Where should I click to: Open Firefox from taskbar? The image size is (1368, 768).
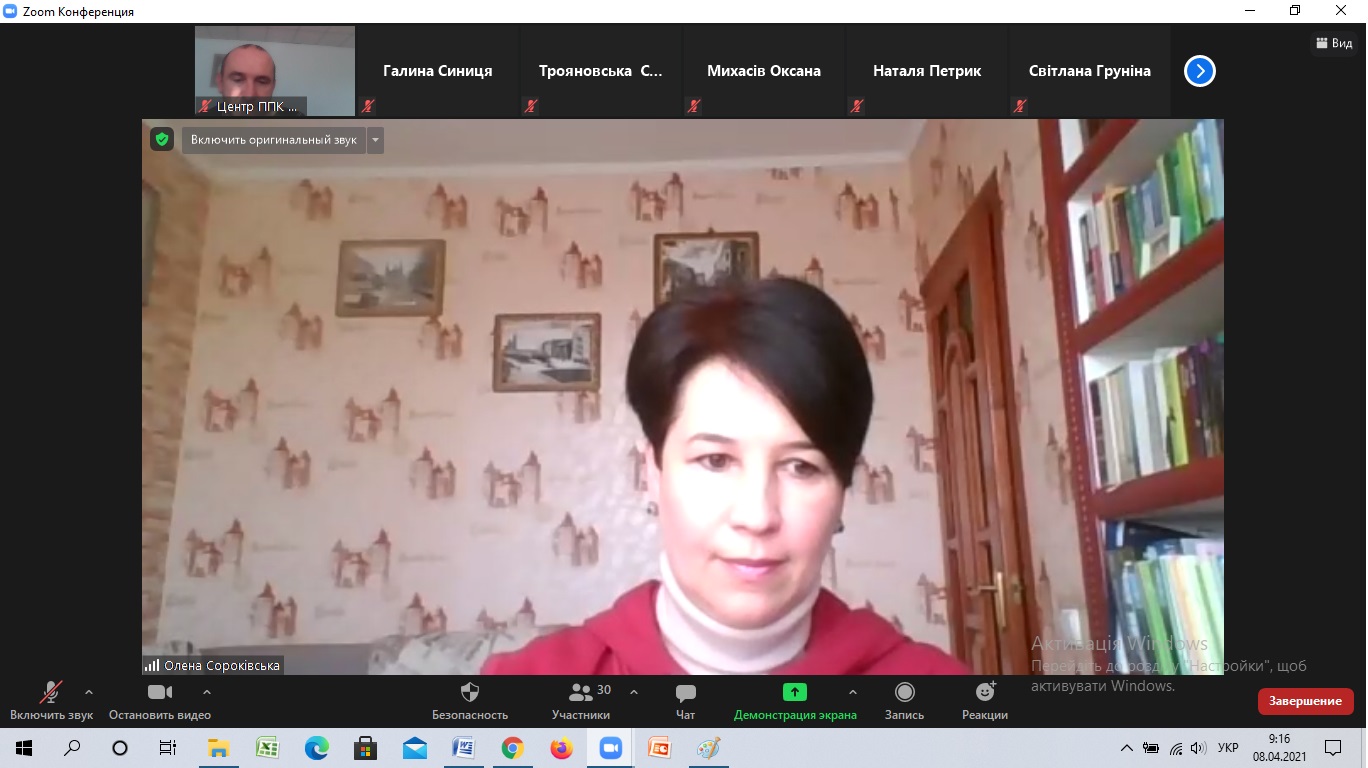pos(561,748)
